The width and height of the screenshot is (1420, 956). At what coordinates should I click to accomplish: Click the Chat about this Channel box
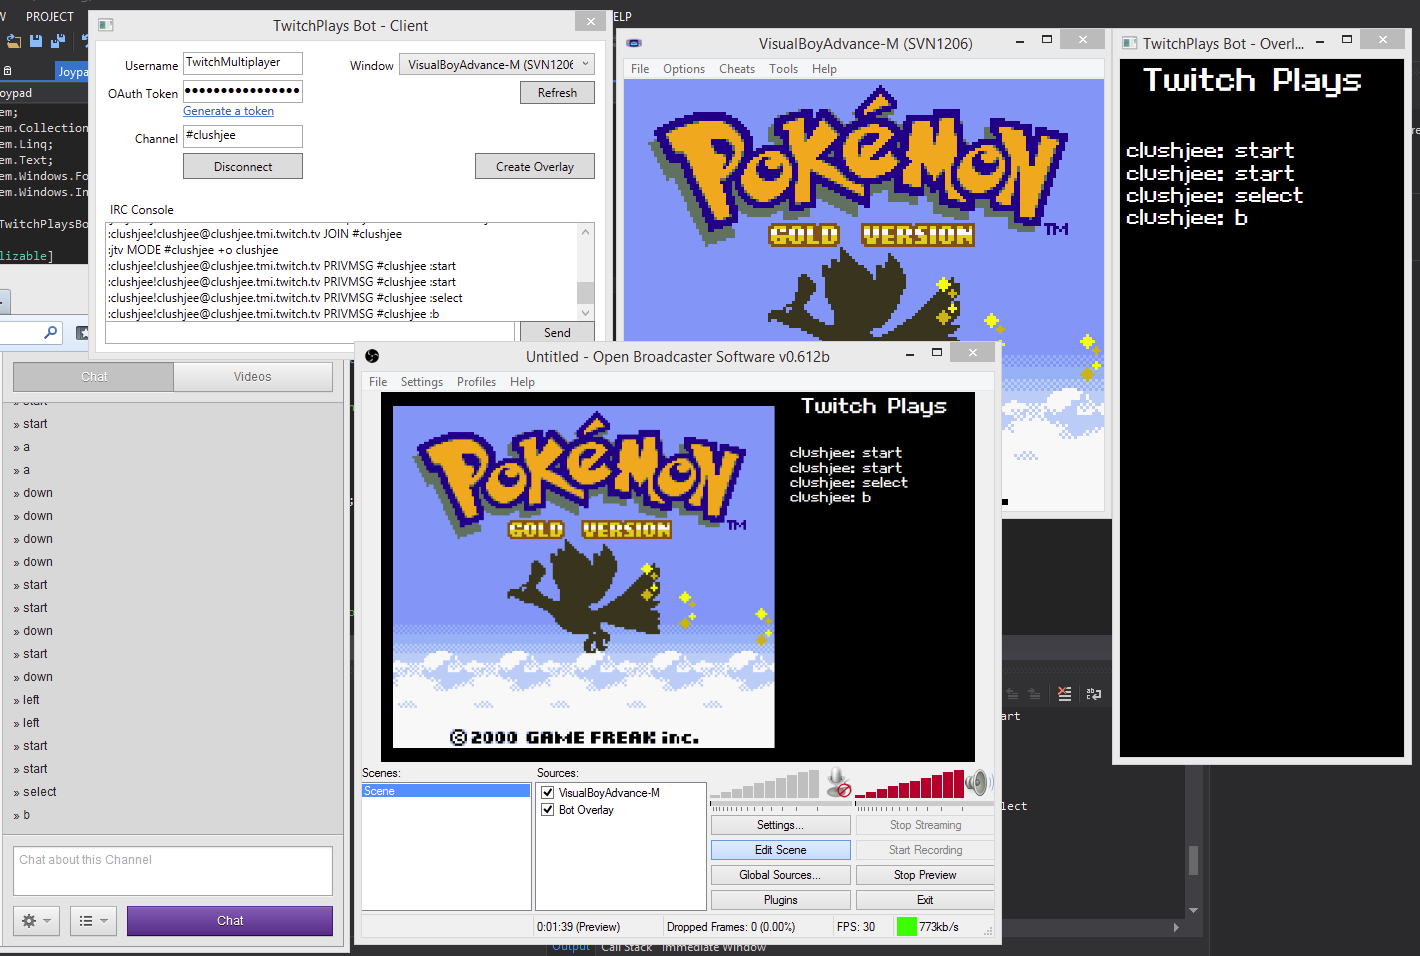(173, 871)
